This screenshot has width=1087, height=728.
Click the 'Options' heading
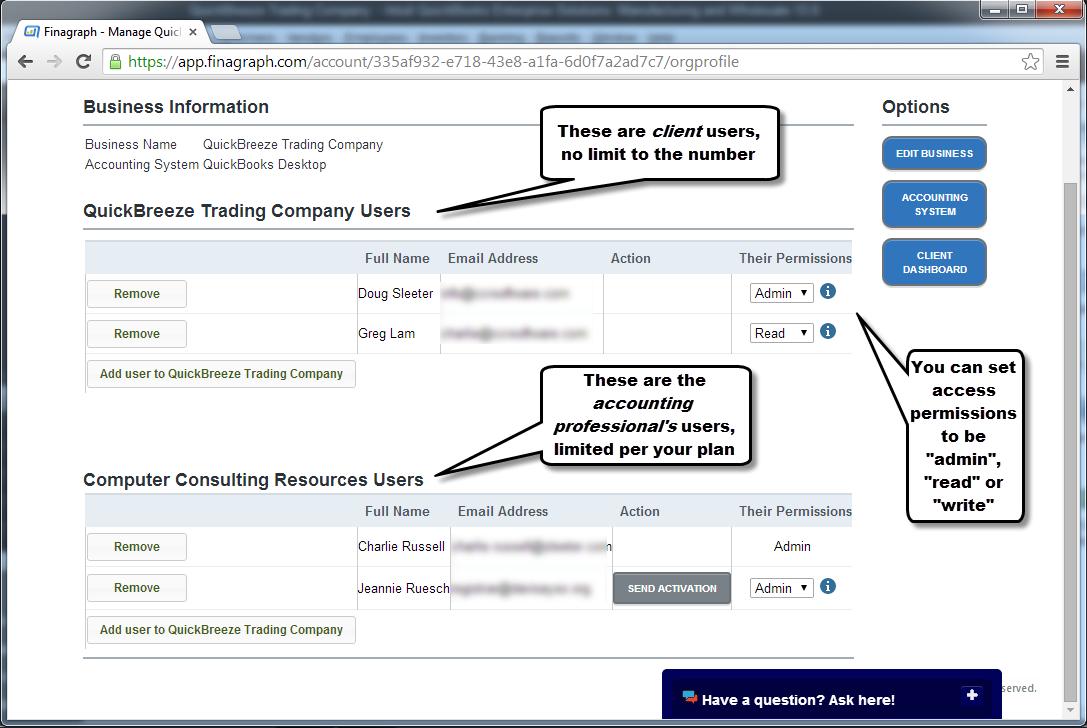(x=916, y=107)
